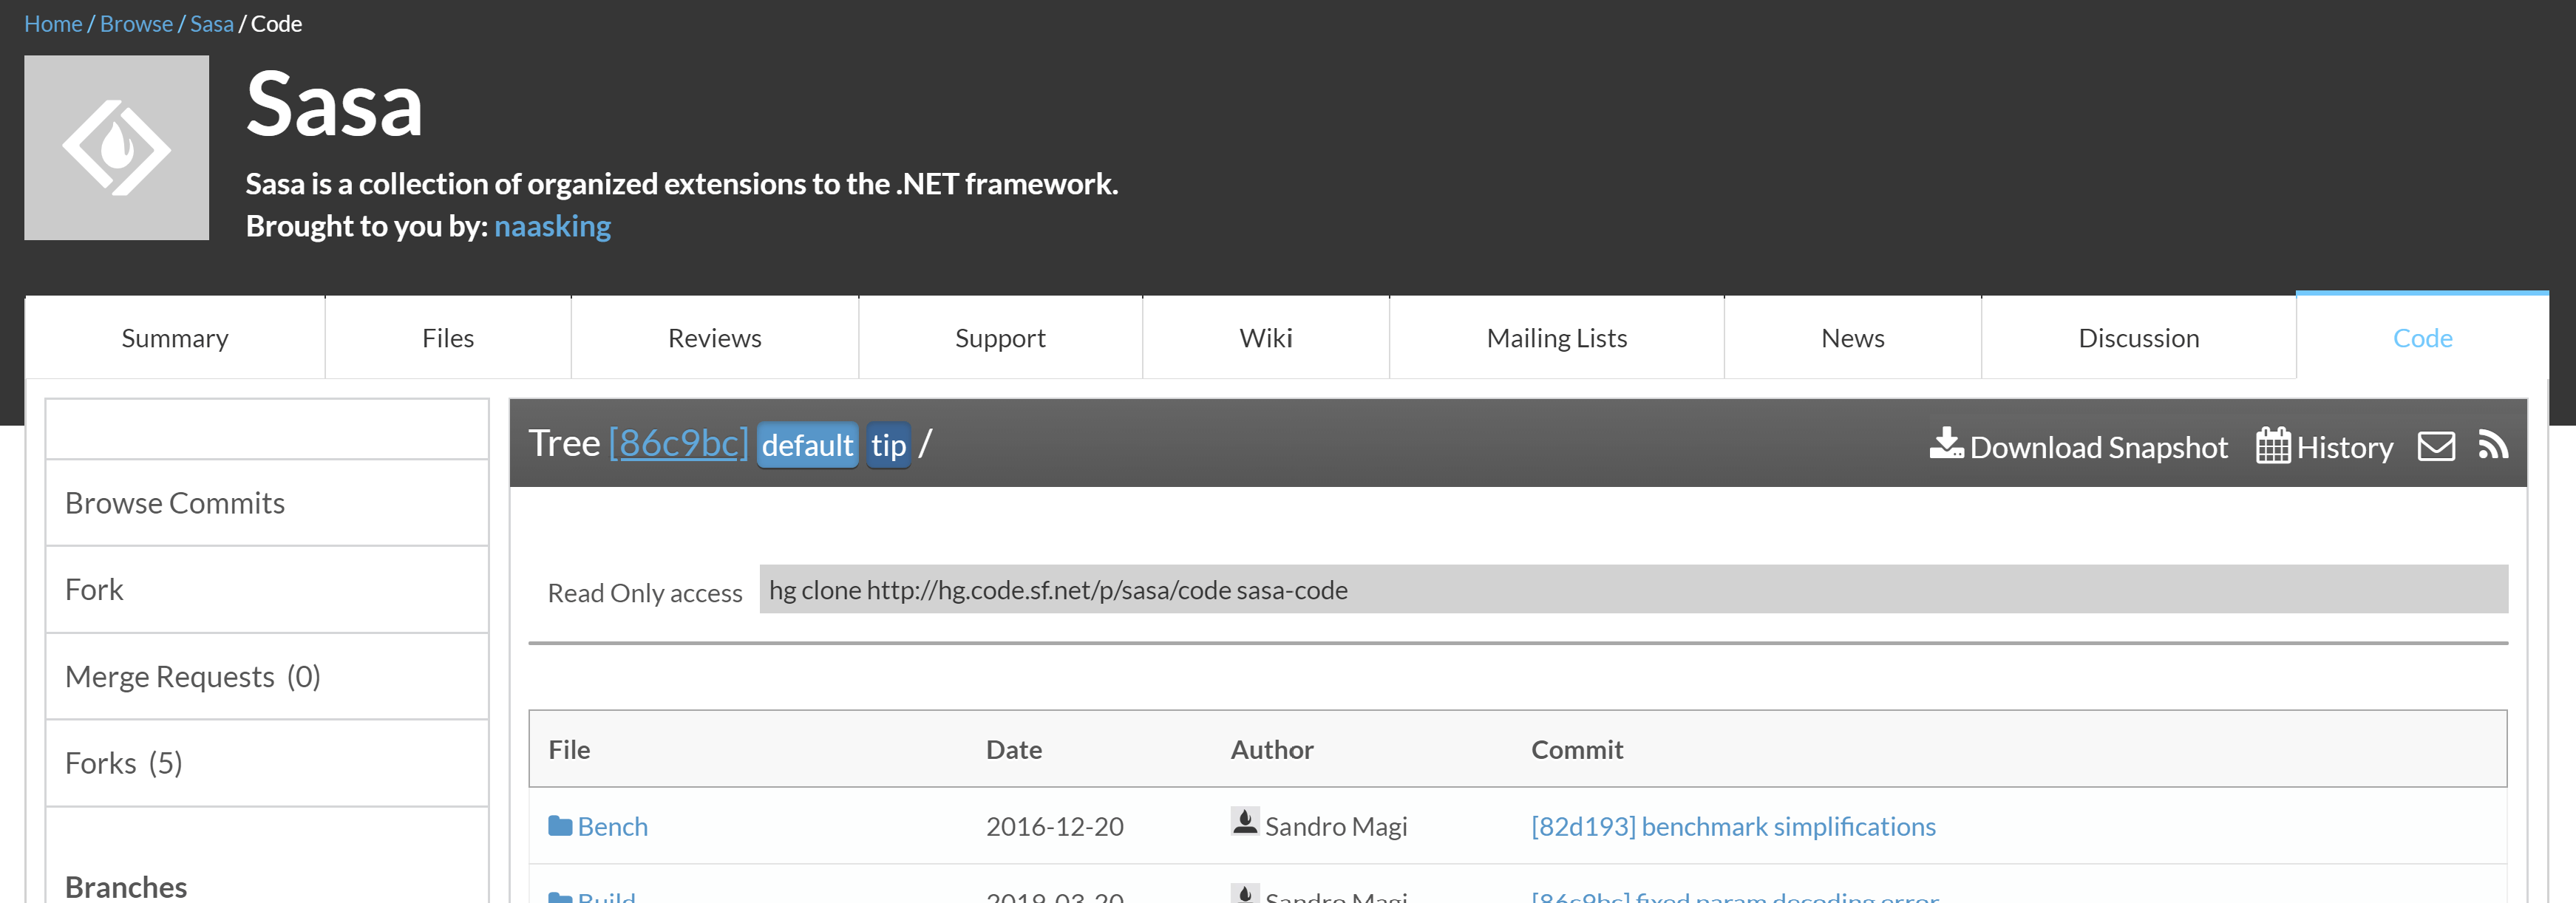Click File column header
This screenshot has height=903, width=2576.
pos(569,749)
